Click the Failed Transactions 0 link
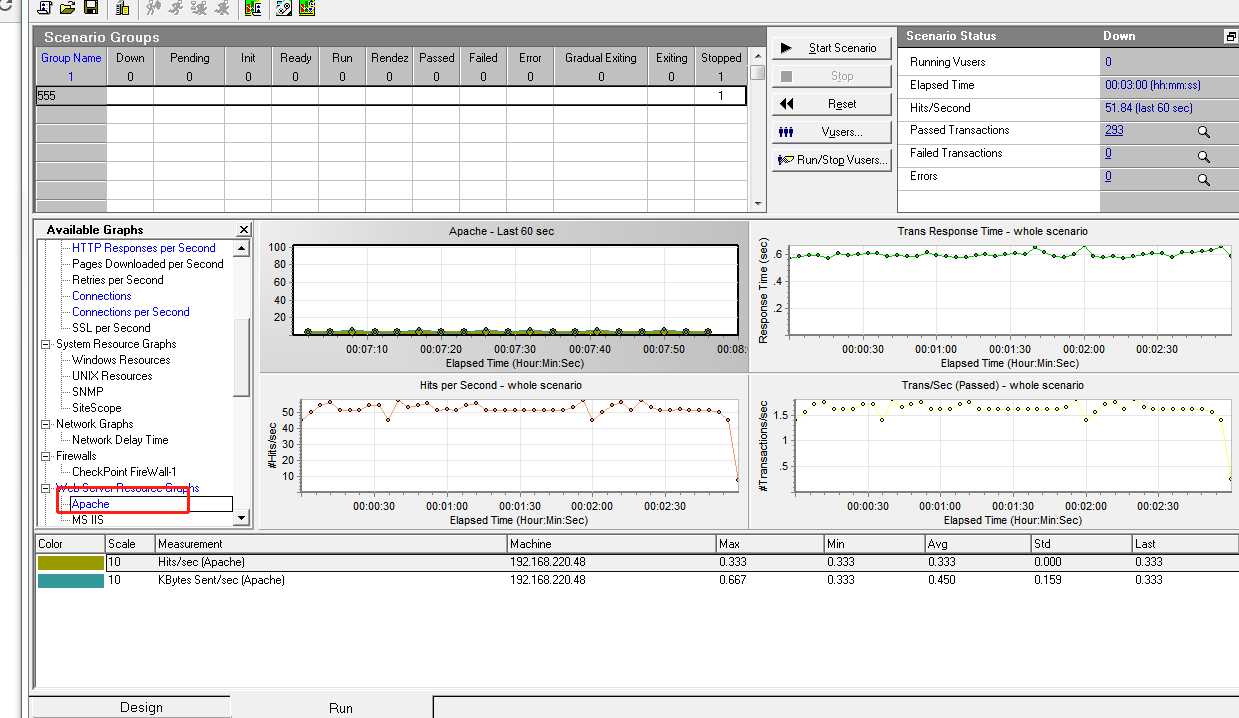Viewport: 1239px width, 718px height. pos(1108,153)
